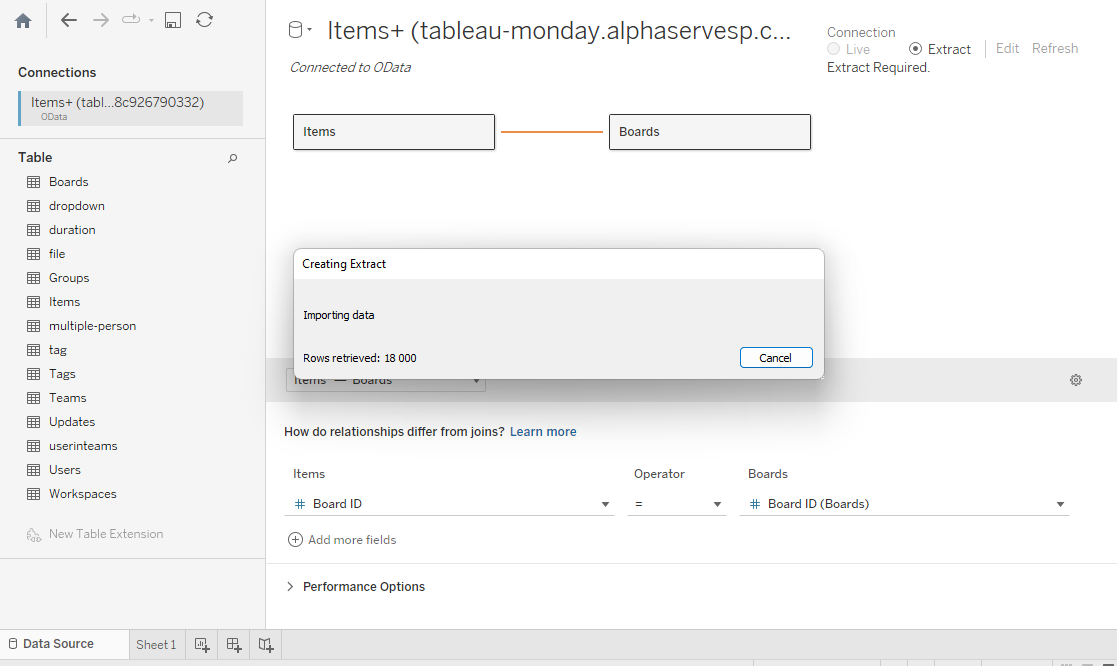Expand the Performance Options section
This screenshot has width=1117, height=666.
pos(291,587)
